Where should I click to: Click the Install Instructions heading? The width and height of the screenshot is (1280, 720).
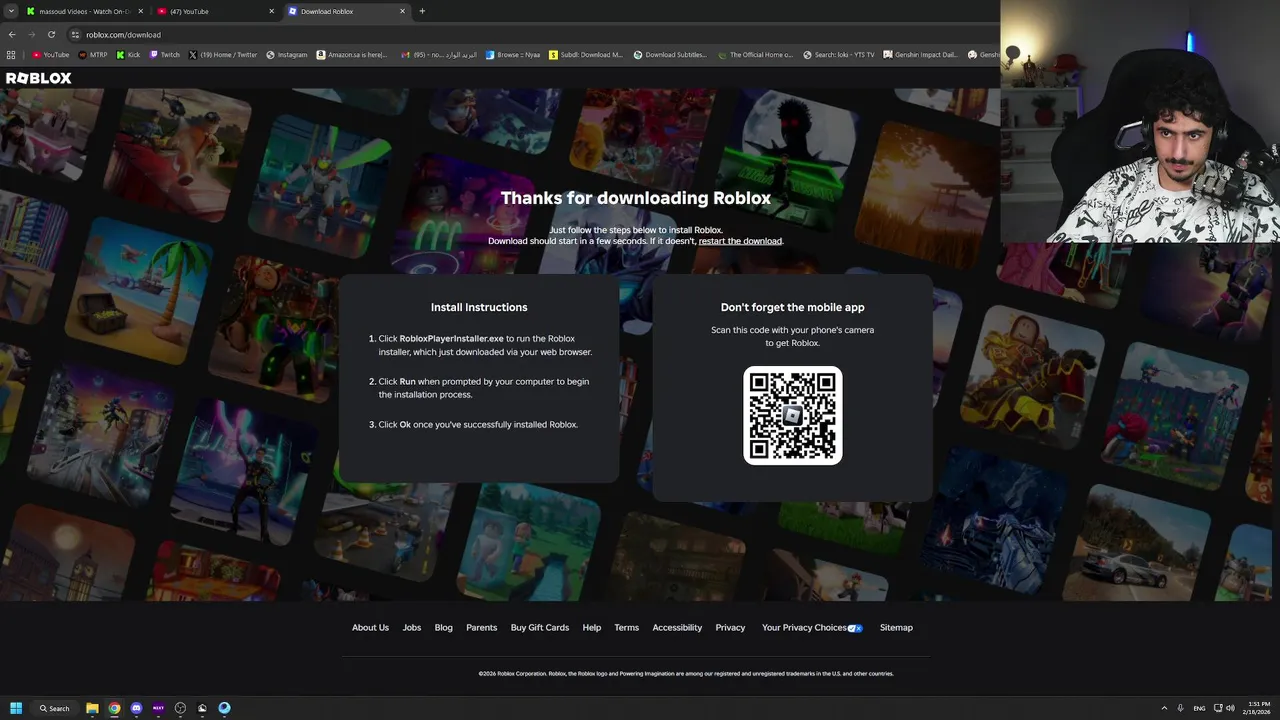(479, 307)
